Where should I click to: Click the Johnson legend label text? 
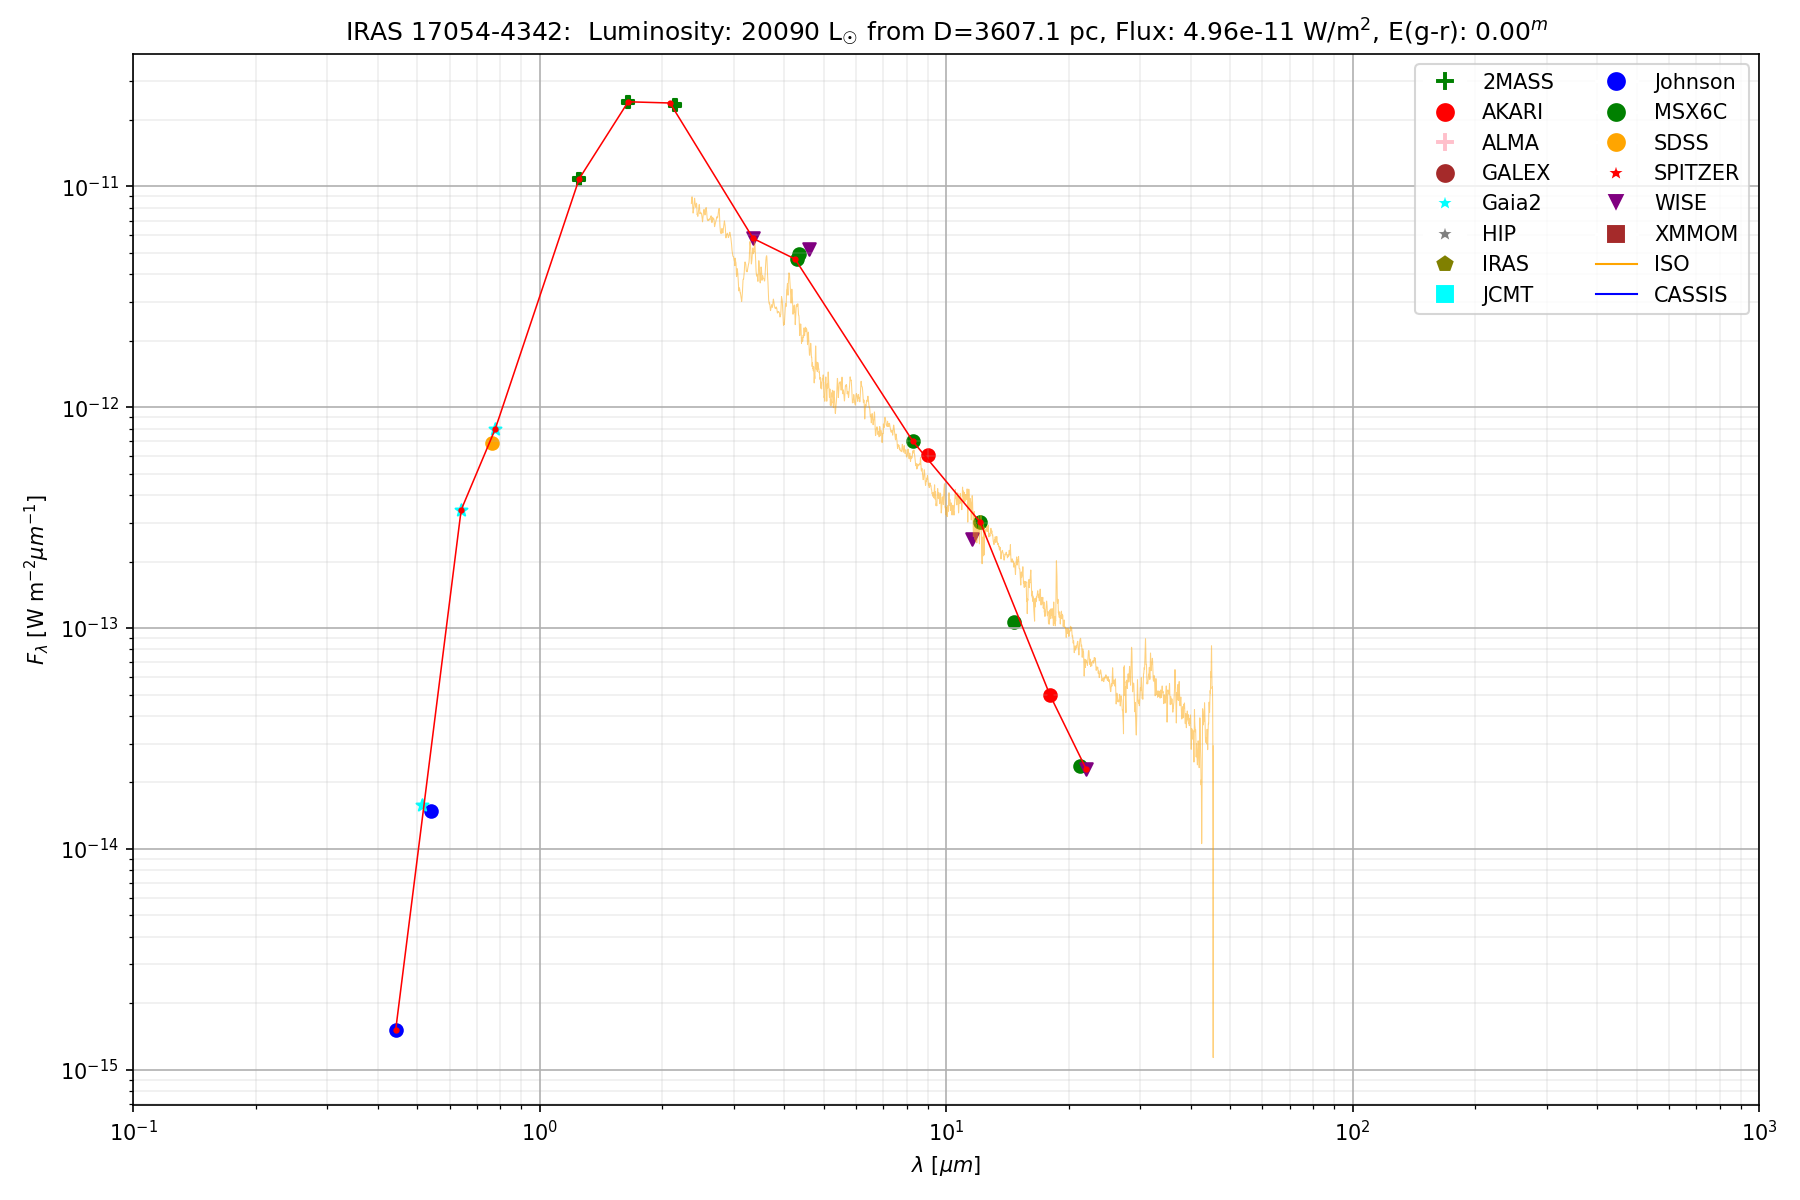1694,82
